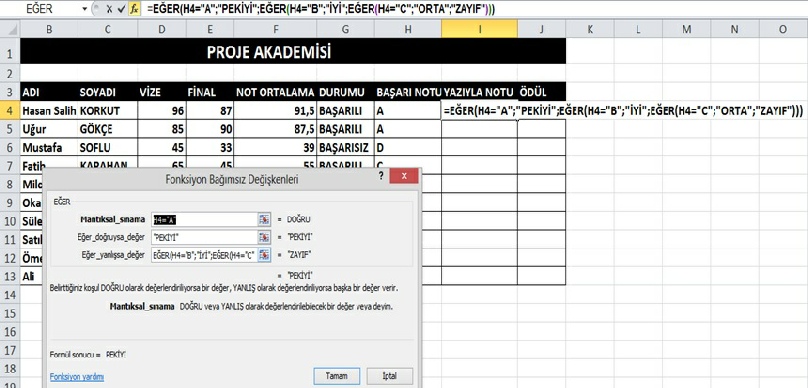Screen dimensions: 808x388
Task: Click the cell with value 91,5
Action: [x=276, y=110]
